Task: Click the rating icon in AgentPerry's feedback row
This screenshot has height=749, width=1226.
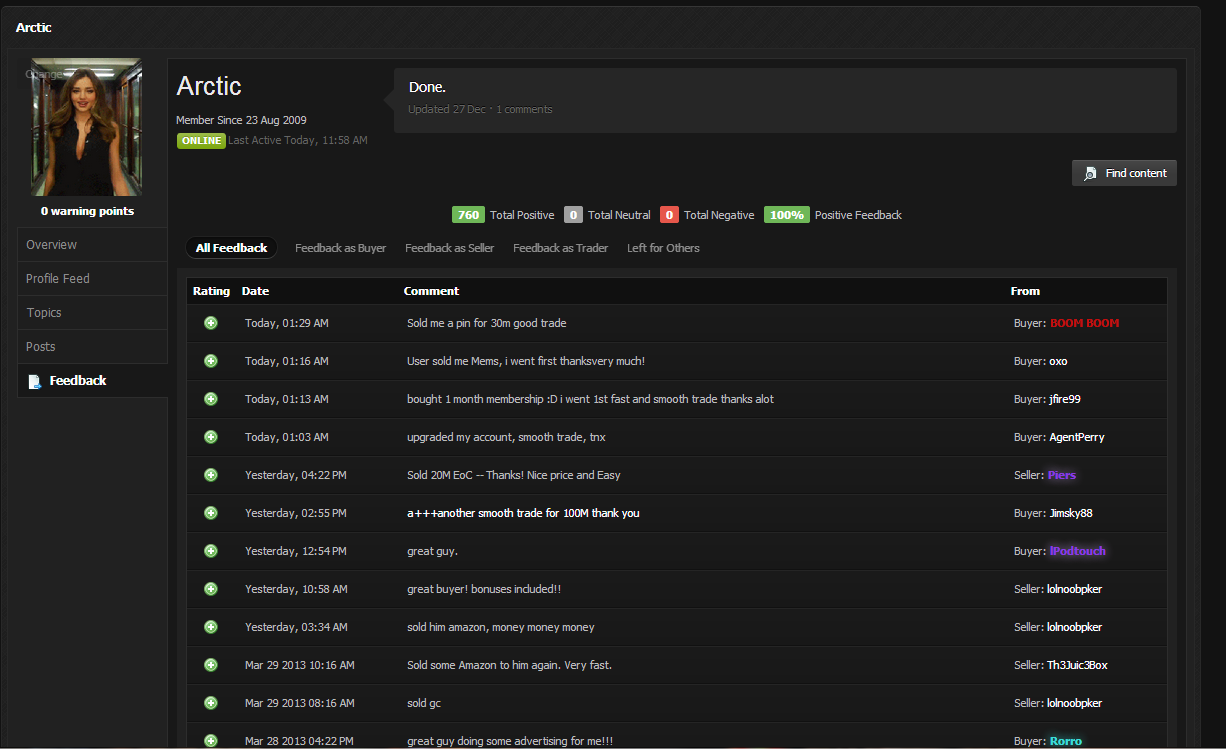Action: tap(211, 437)
